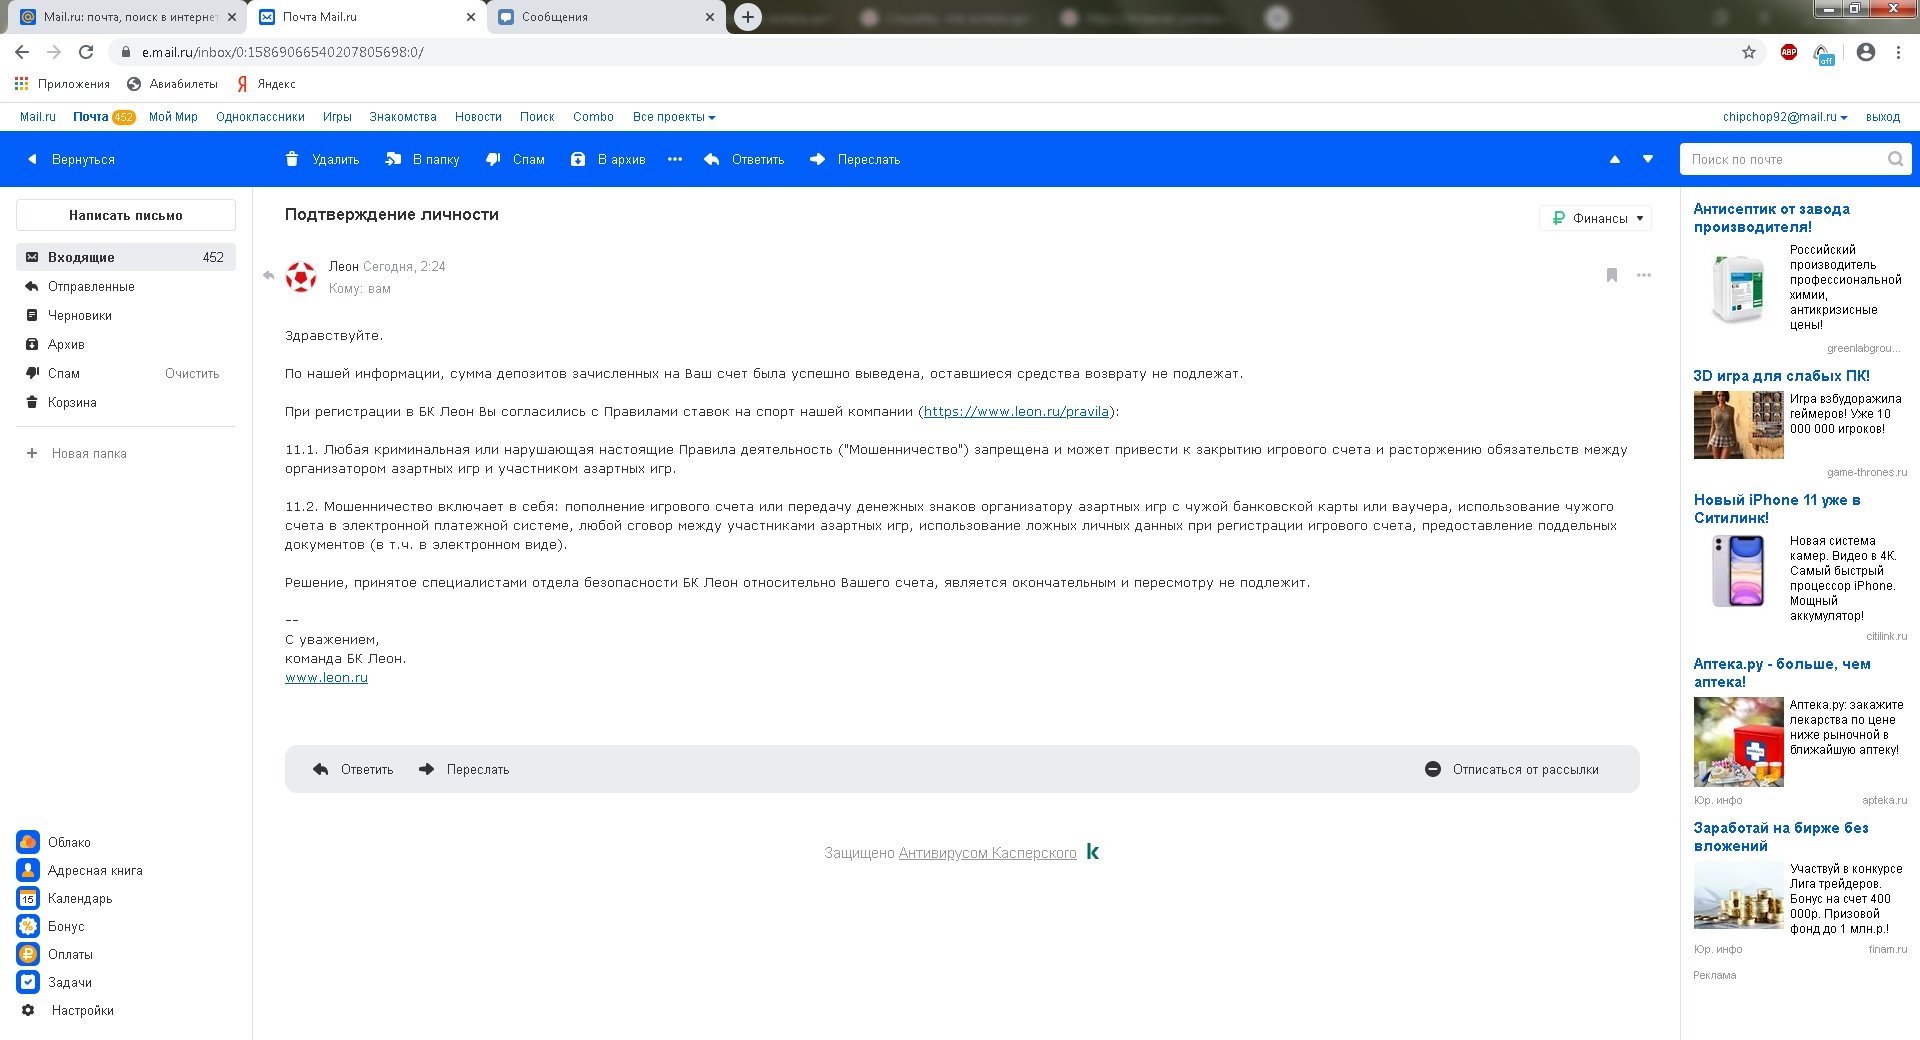Open Облако cloud icon in sidebar
1920x1040 pixels.
(x=28, y=842)
